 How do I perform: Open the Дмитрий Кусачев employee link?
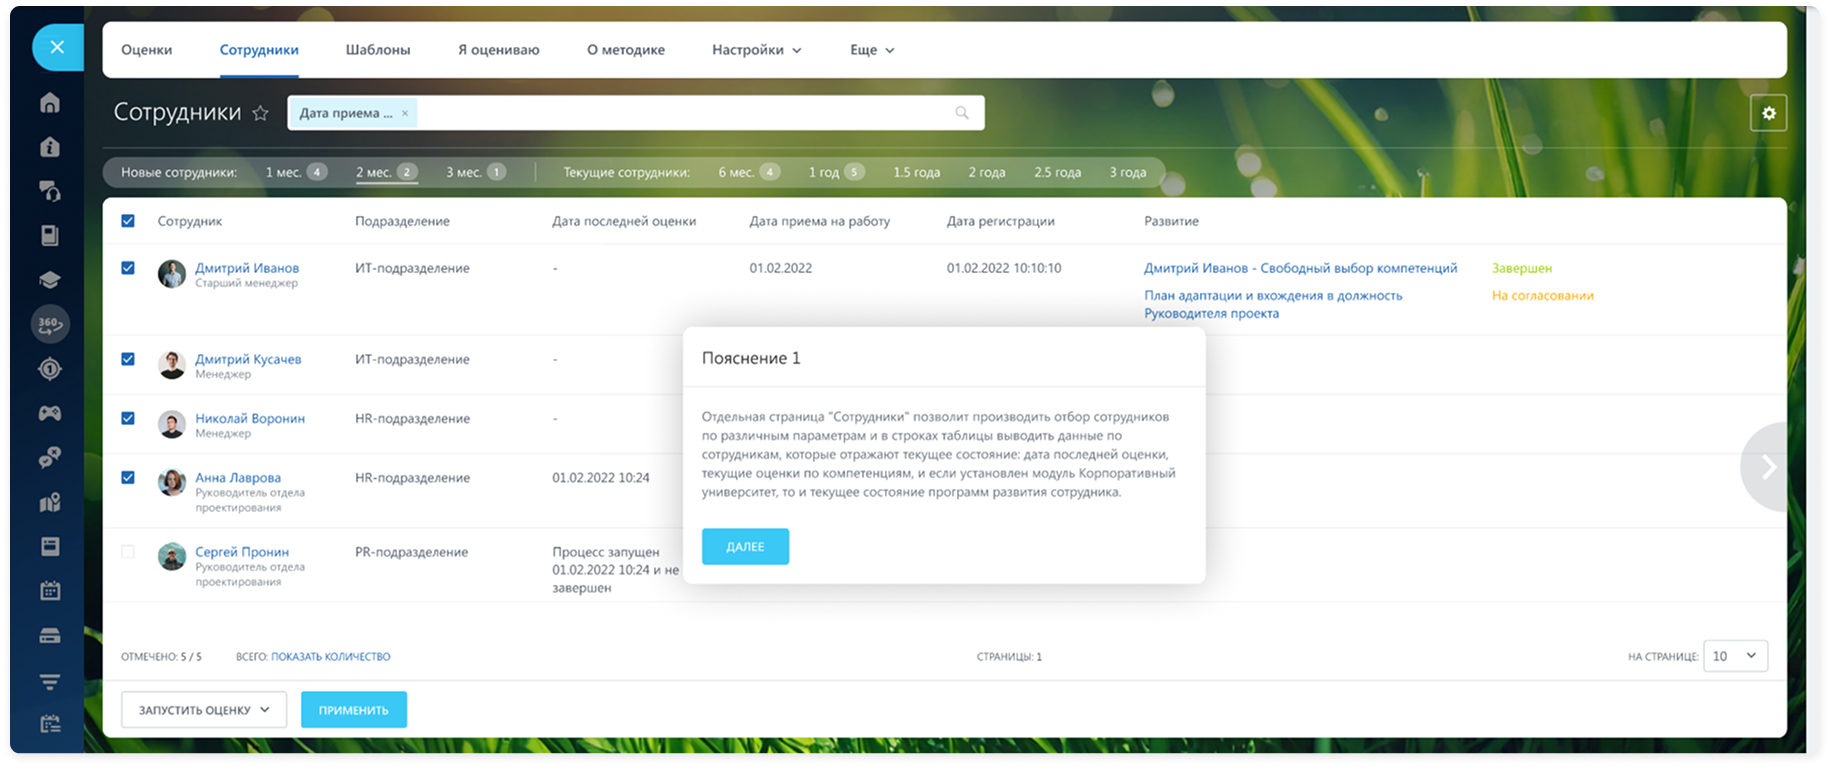(x=248, y=359)
